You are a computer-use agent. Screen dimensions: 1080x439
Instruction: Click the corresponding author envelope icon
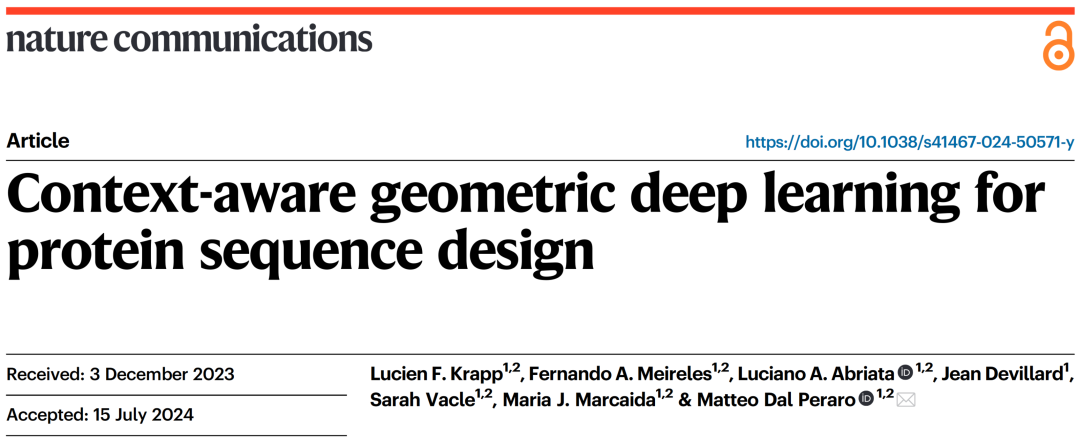point(906,400)
